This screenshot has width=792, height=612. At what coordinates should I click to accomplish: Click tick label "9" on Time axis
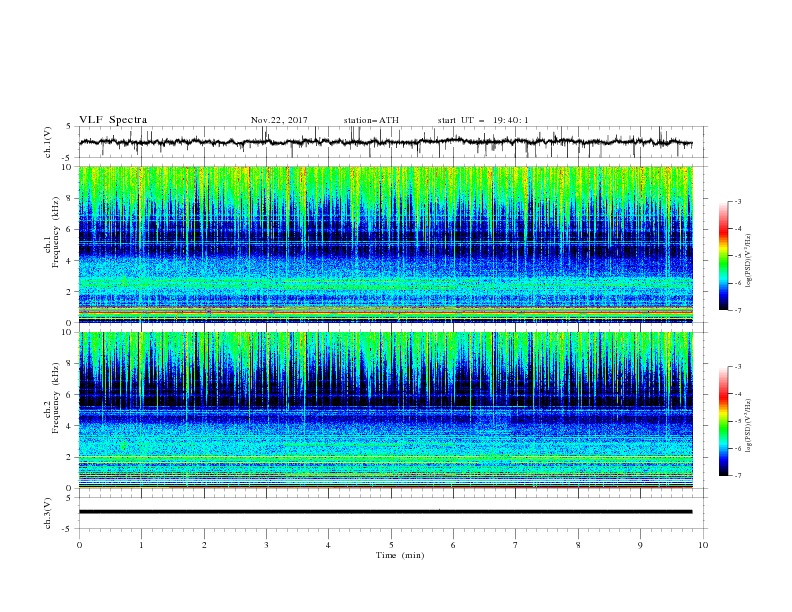[x=640, y=545]
